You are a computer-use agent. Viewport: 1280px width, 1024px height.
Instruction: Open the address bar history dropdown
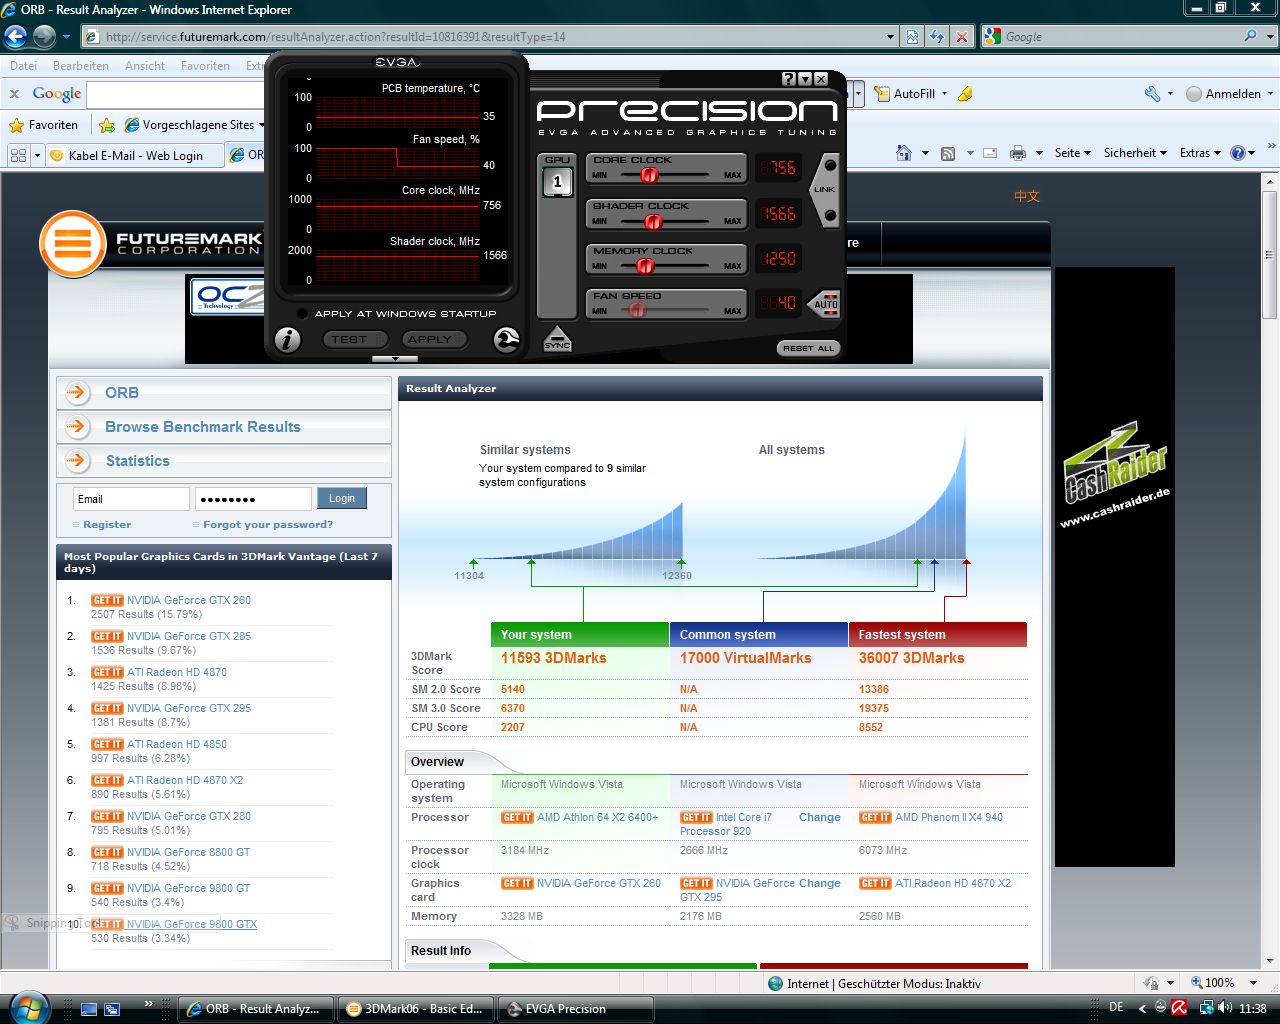tap(890, 37)
